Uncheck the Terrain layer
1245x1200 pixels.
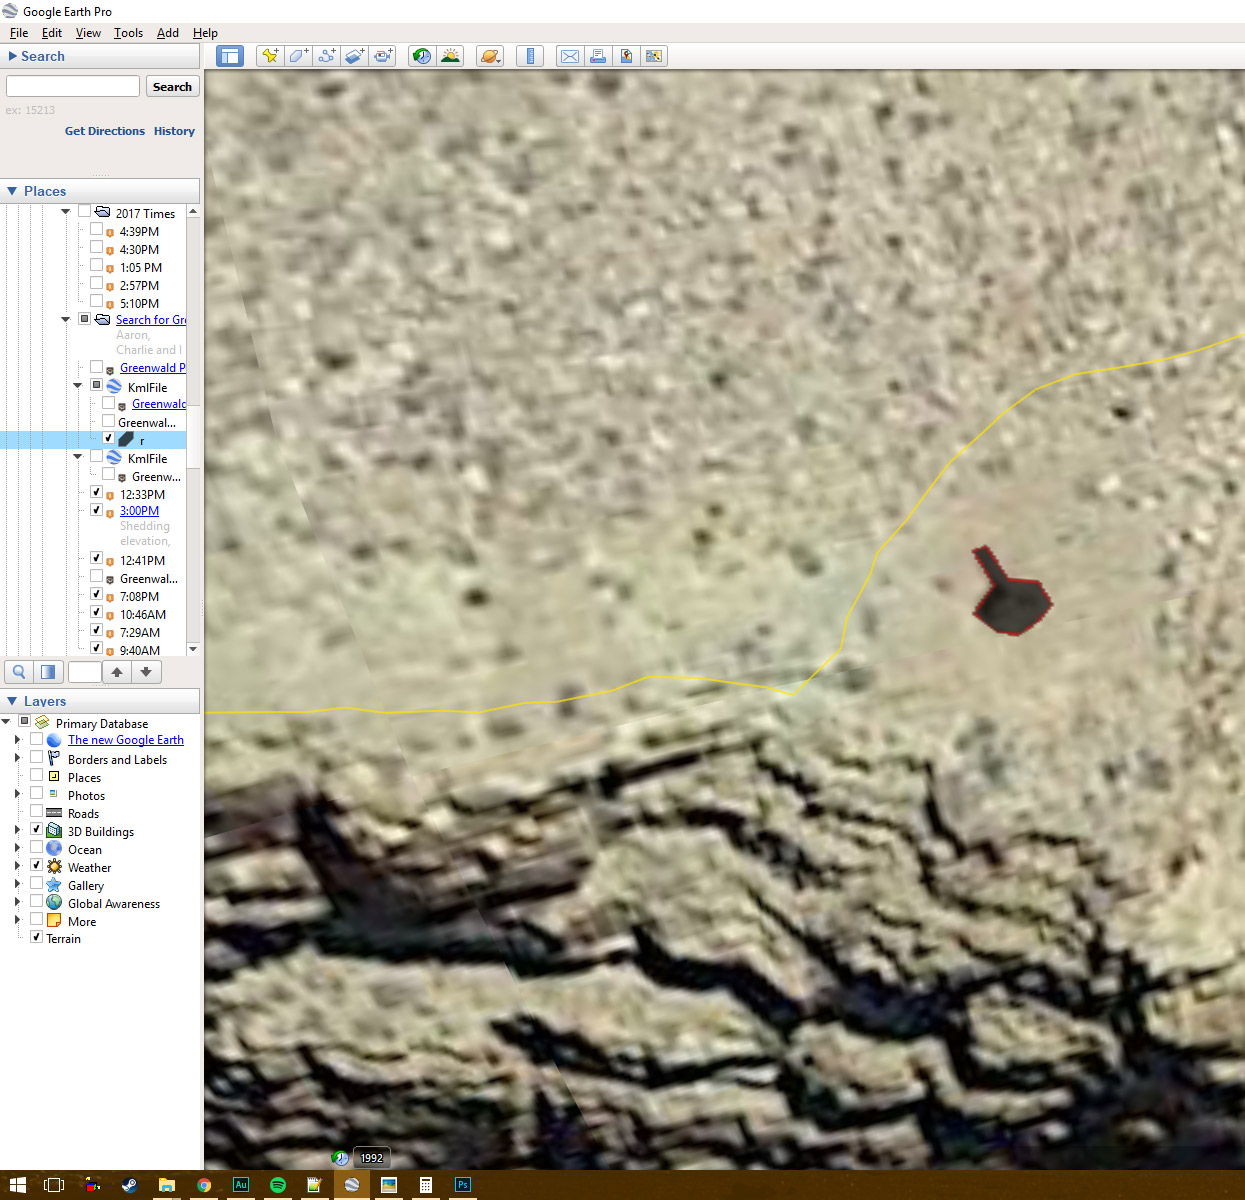coord(36,937)
